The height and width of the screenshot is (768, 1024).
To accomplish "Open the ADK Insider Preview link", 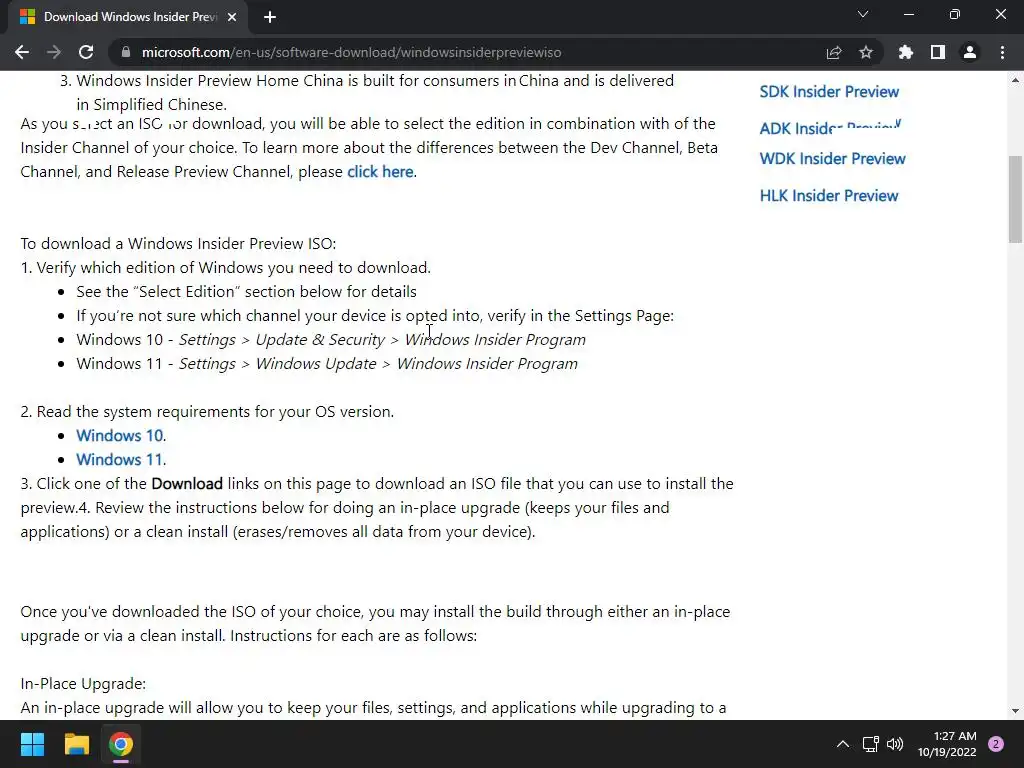I will point(830,127).
